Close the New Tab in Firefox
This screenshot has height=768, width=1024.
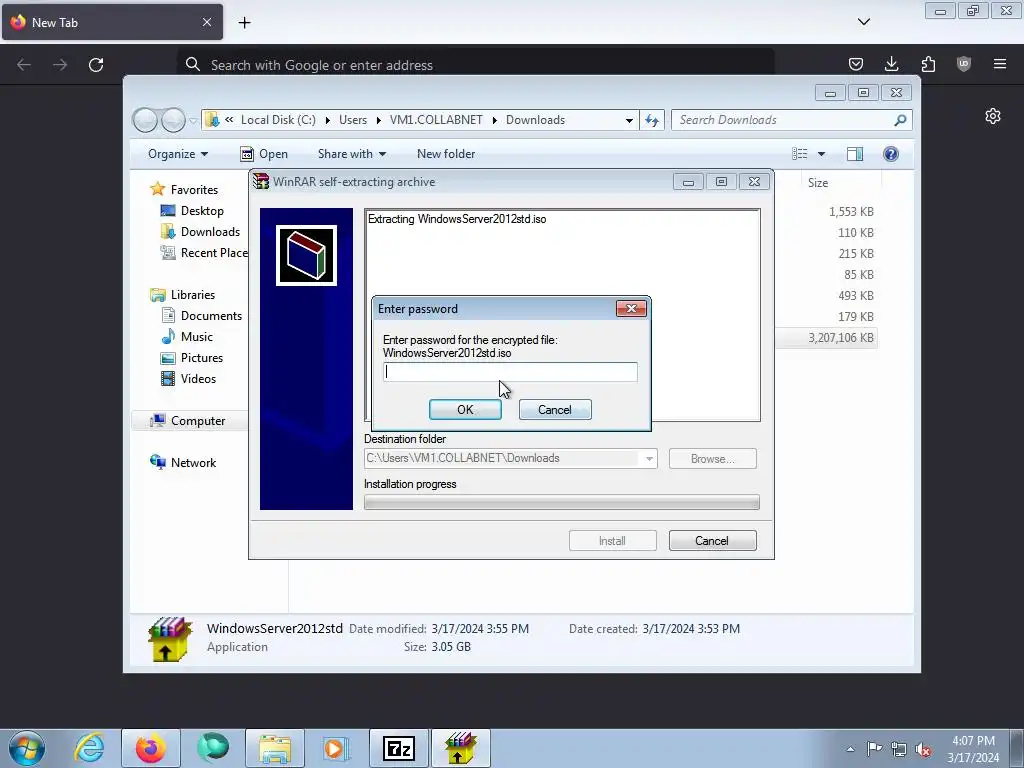206,22
